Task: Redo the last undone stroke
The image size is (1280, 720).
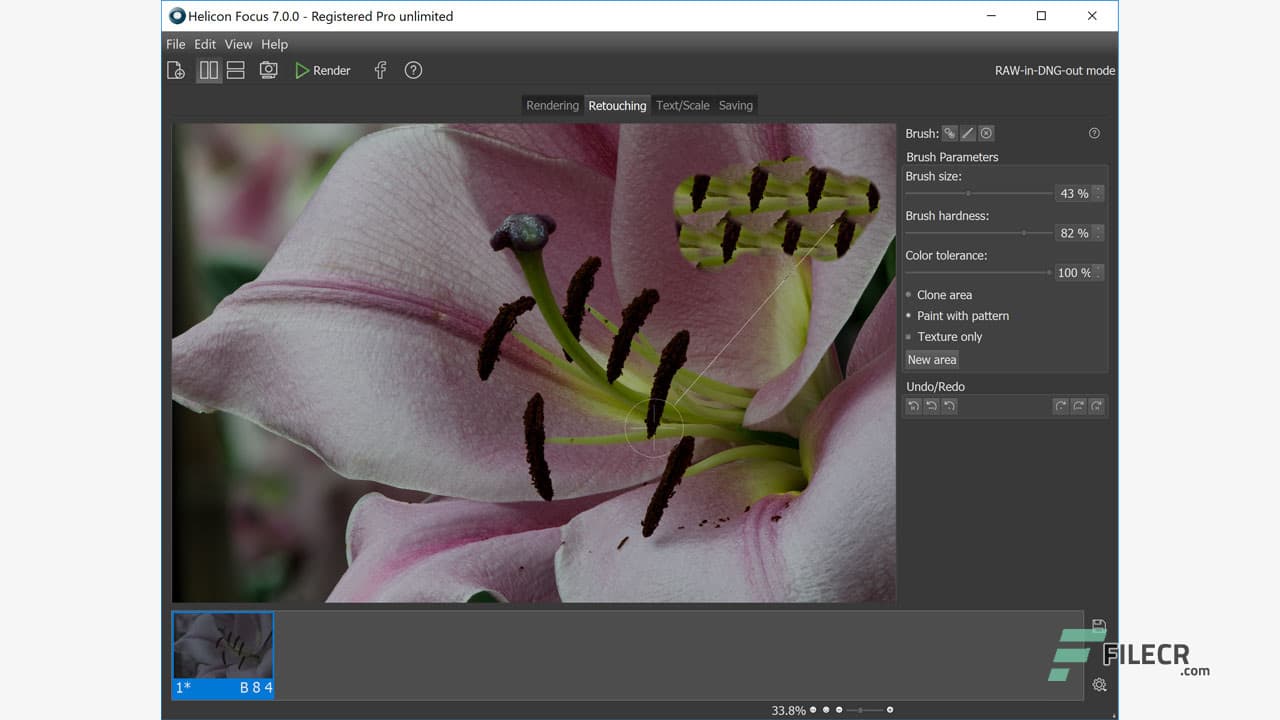Action: pos(1064,406)
